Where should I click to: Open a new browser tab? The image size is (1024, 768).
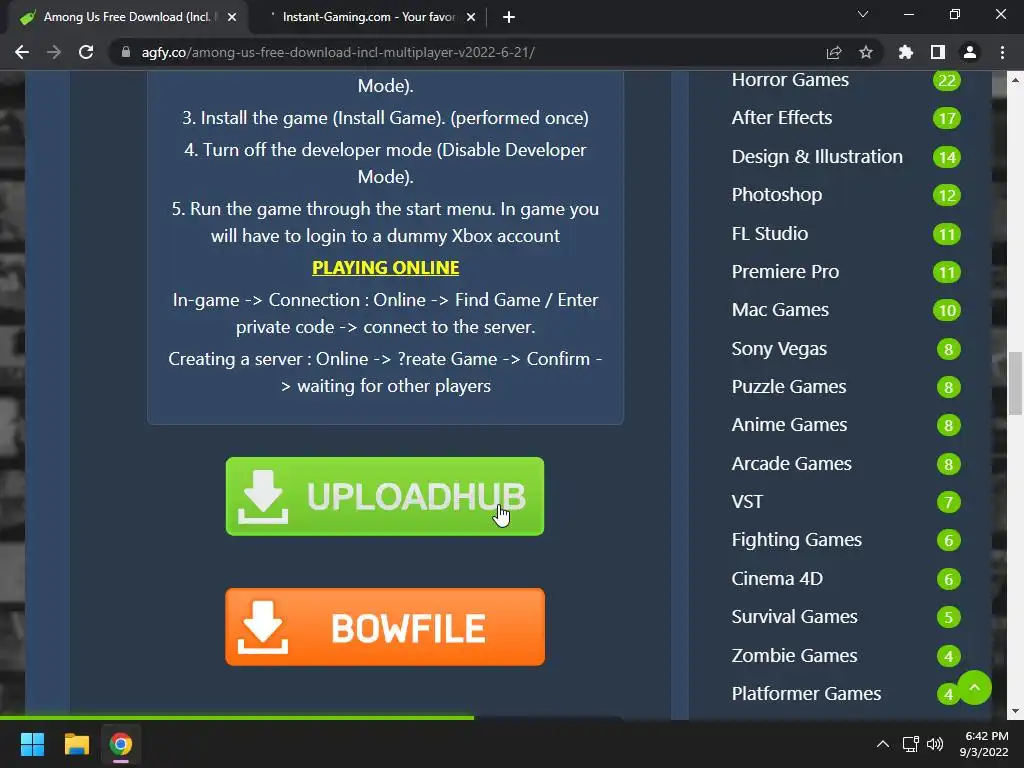click(x=509, y=17)
